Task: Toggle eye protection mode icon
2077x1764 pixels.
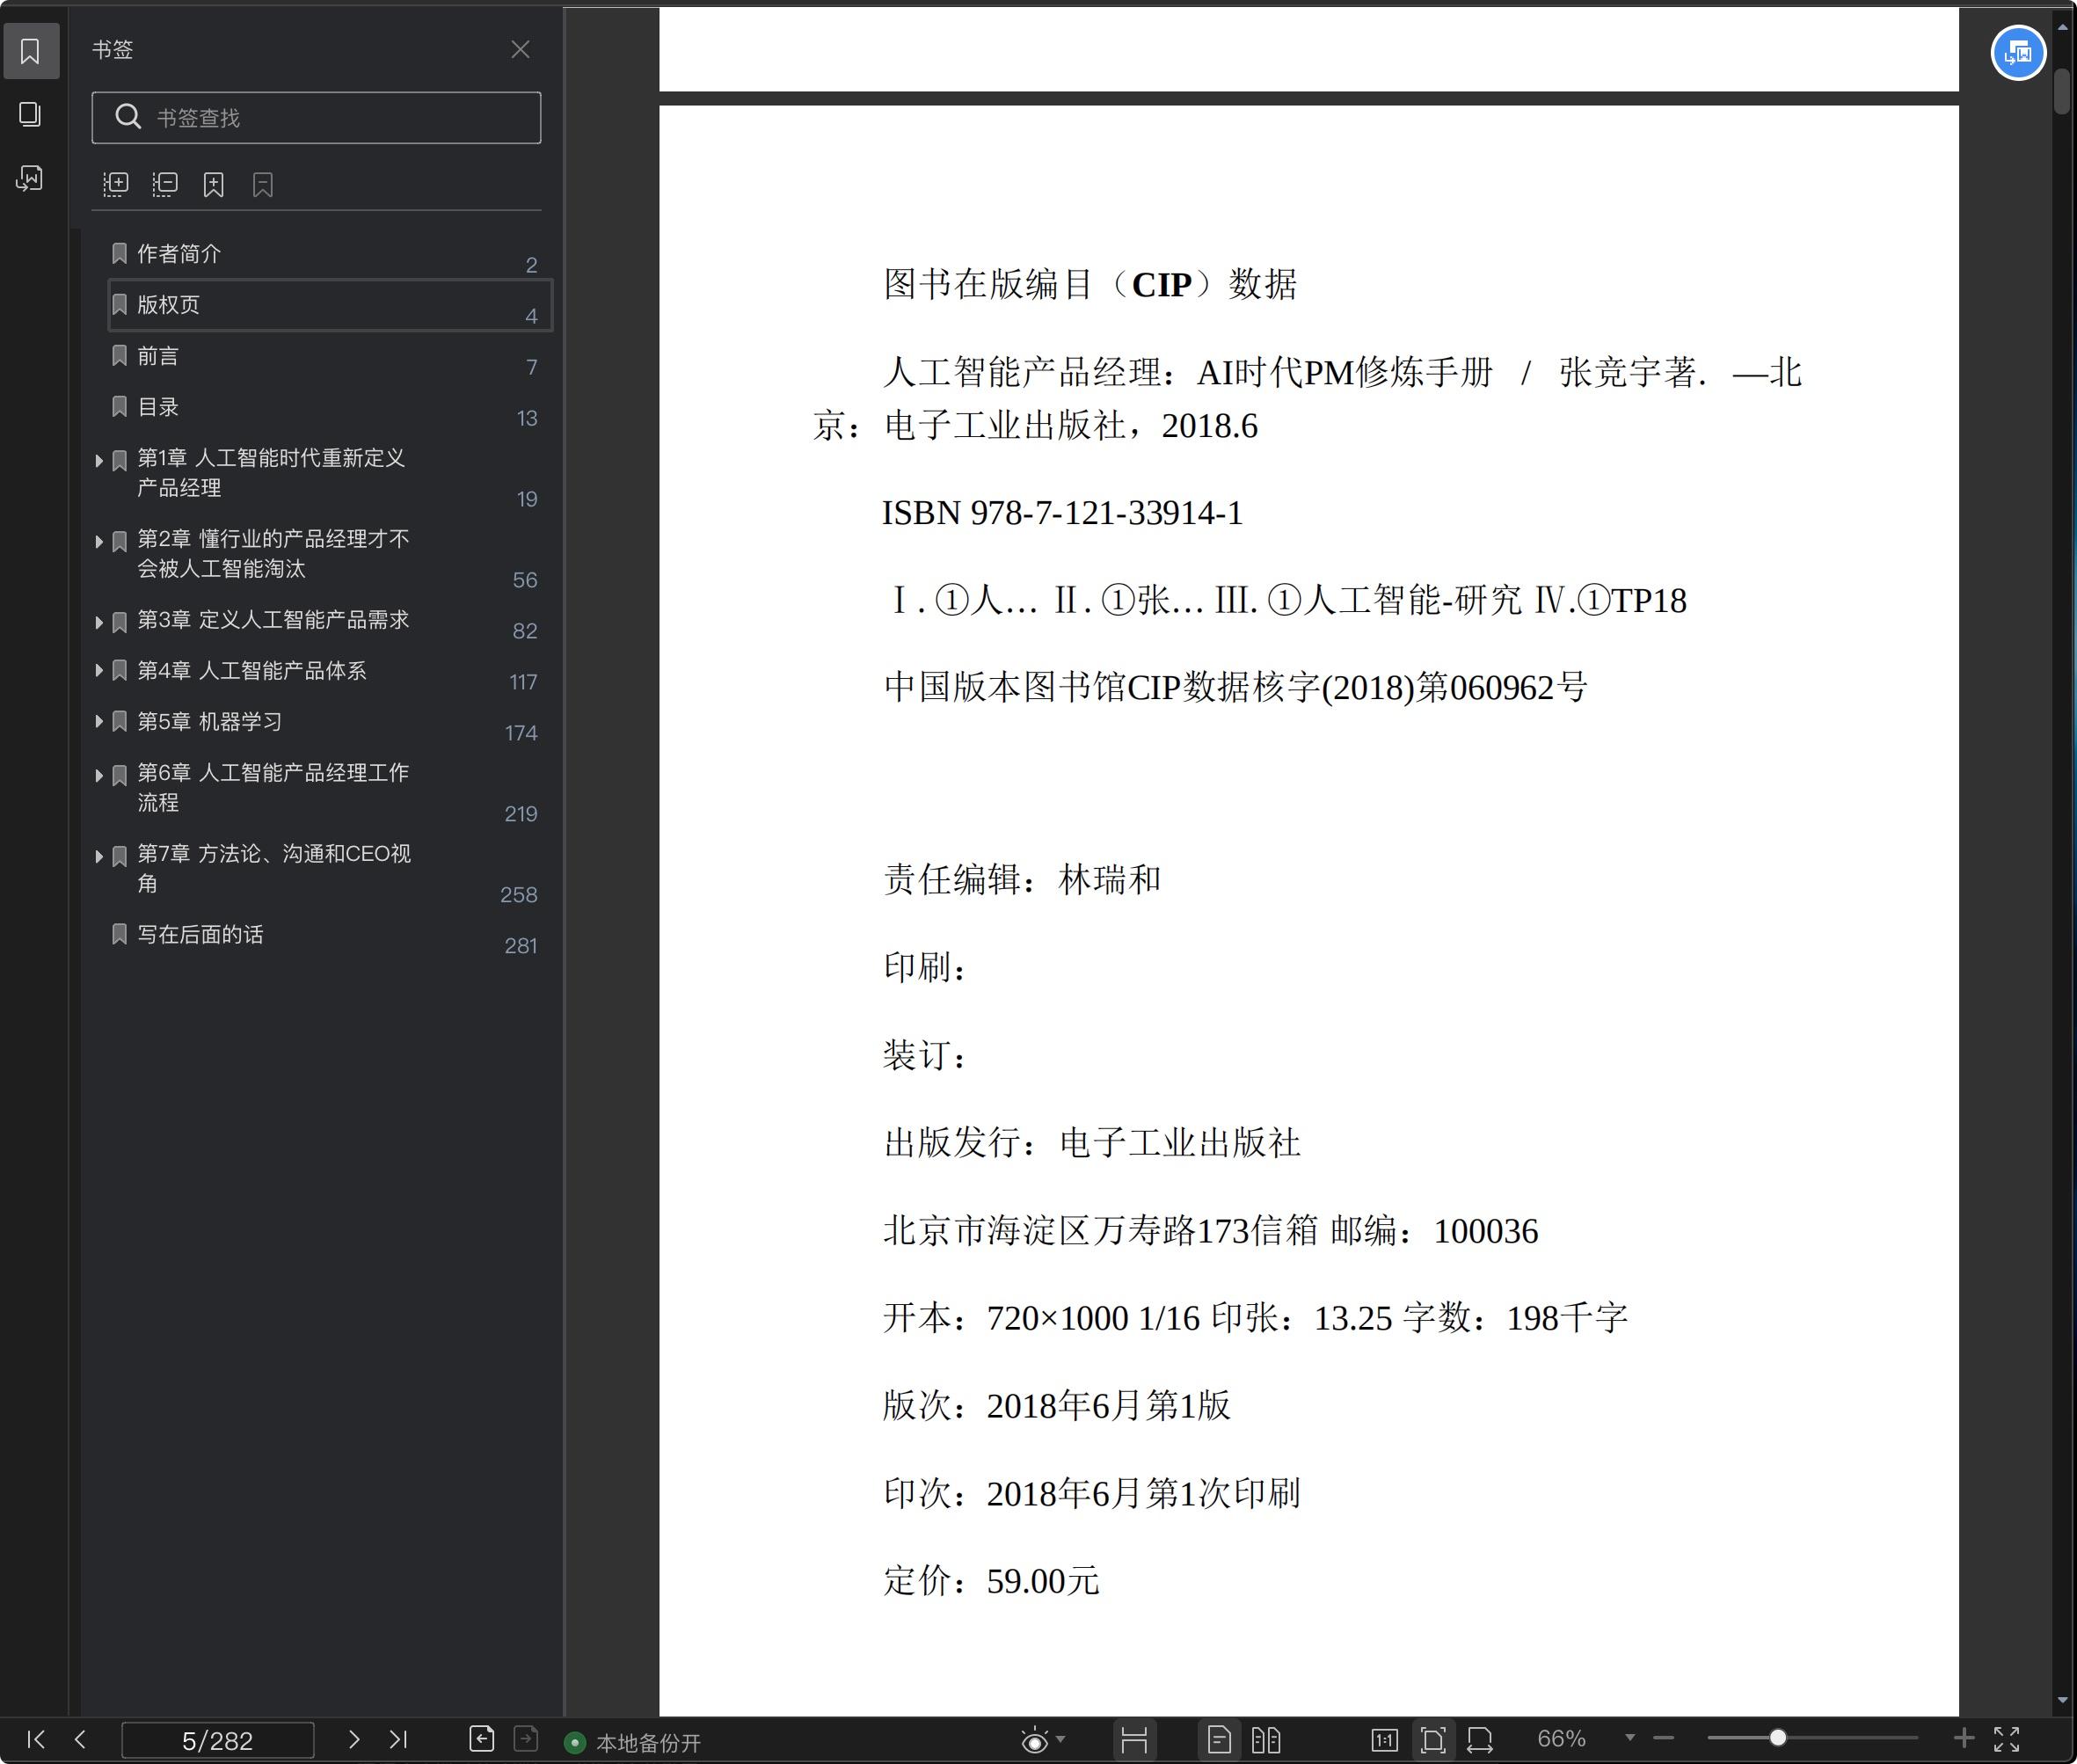Action: tap(1034, 1741)
